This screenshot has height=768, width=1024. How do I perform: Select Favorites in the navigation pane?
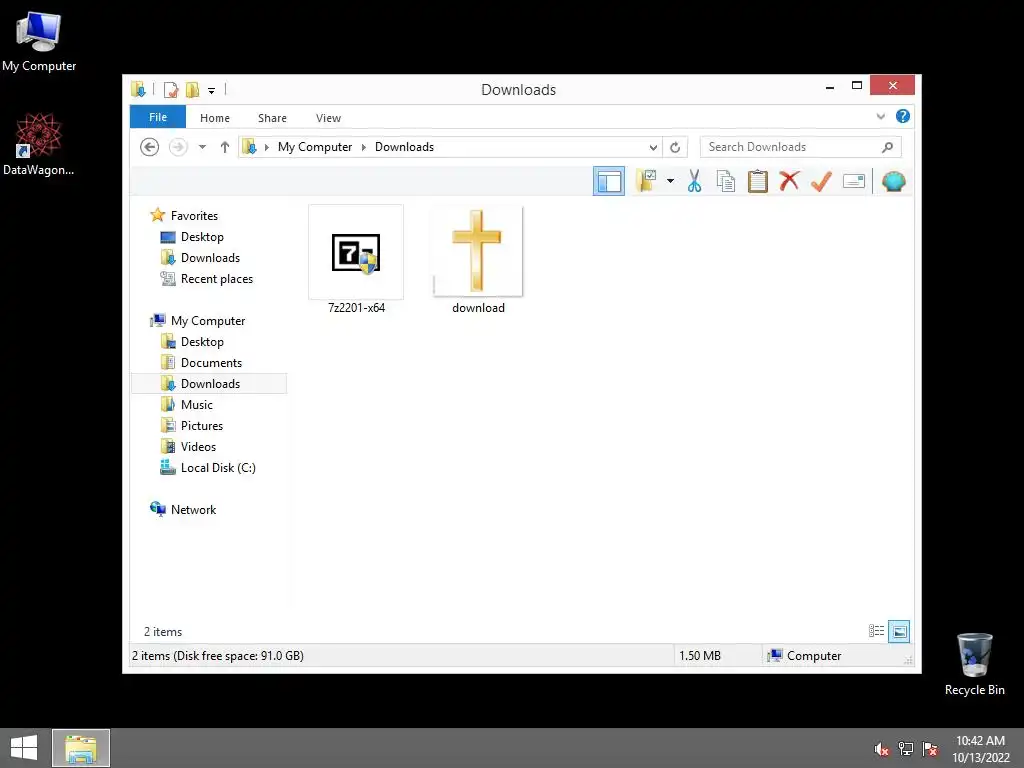point(194,216)
